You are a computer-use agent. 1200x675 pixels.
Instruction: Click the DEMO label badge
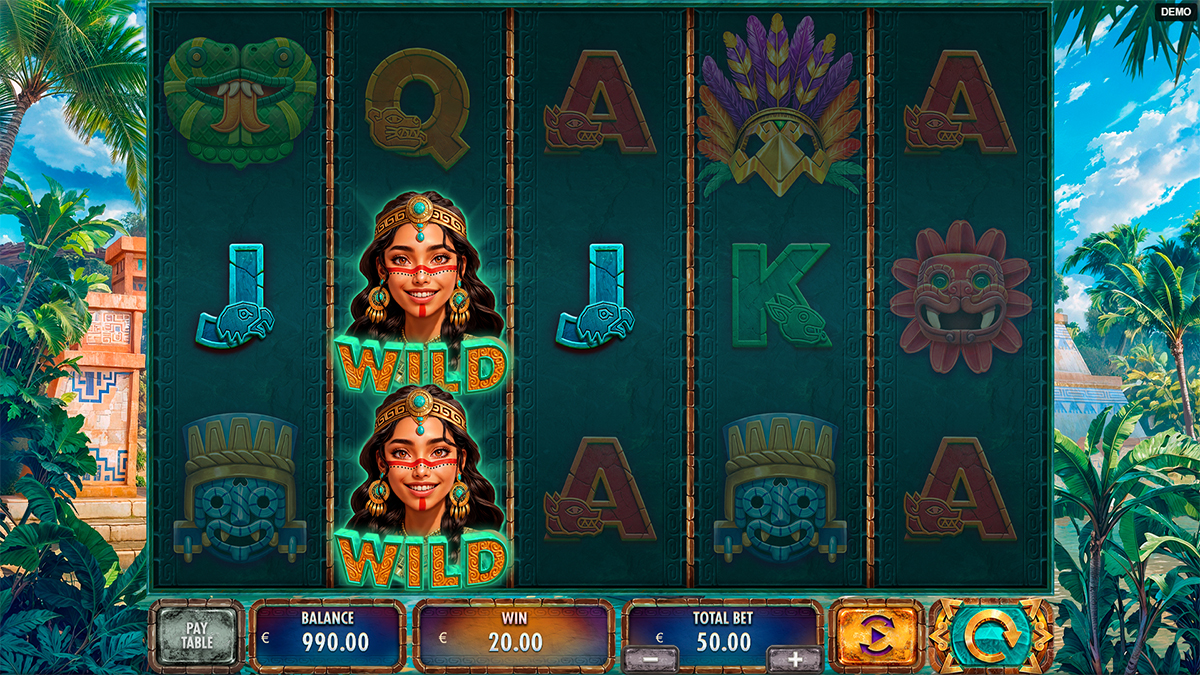(x=1177, y=12)
